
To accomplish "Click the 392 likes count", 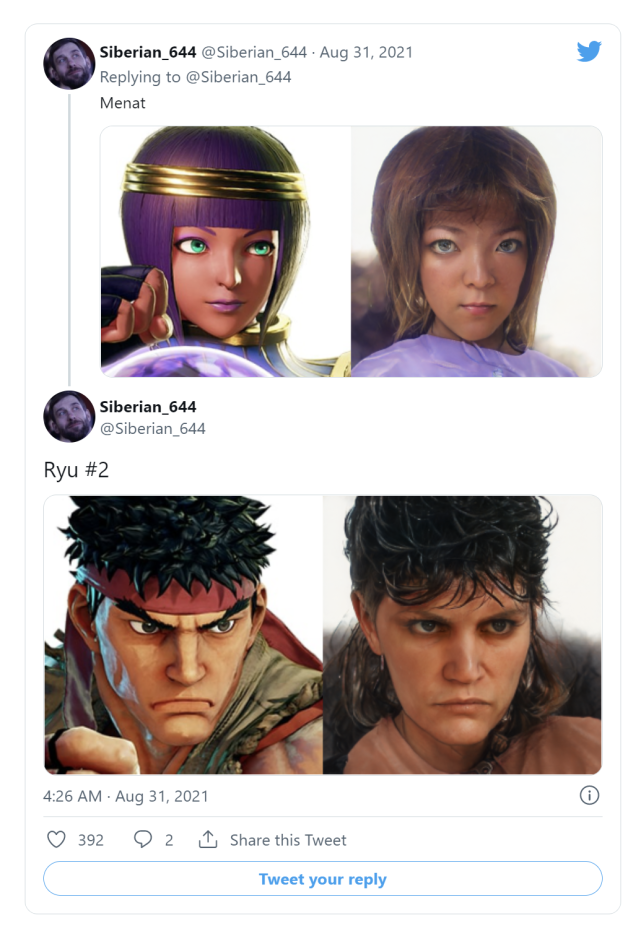I will pyautogui.click(x=91, y=840).
